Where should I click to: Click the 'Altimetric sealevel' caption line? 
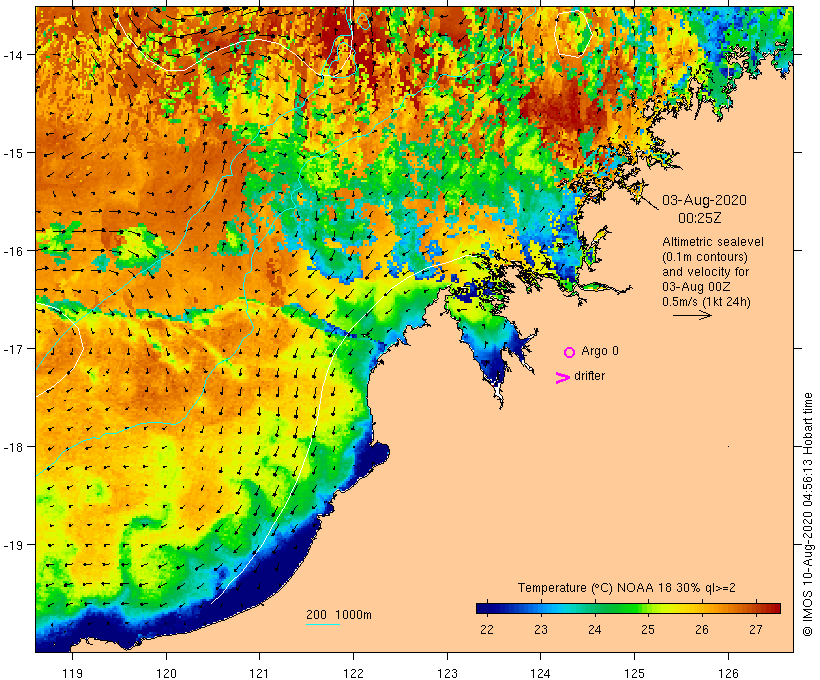pos(713,242)
